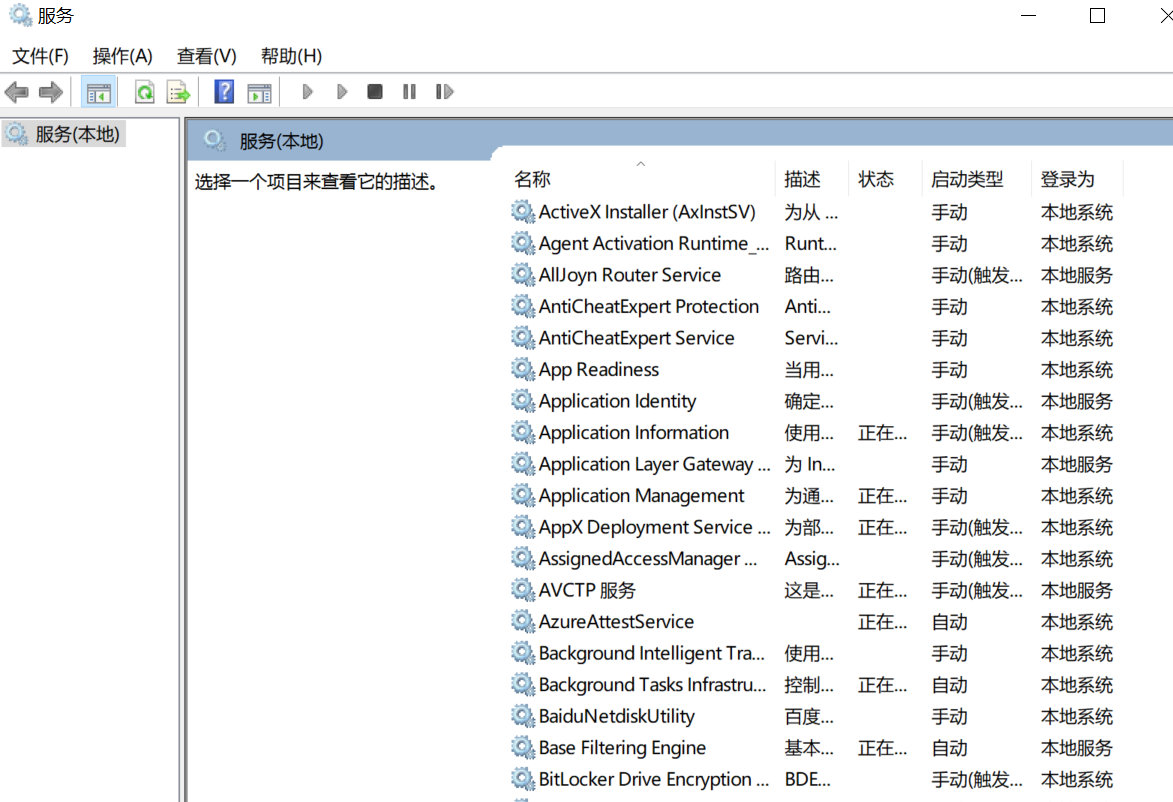Viewport: 1173px width, 802px height.
Task: Go back with the left arrow toolbar icon
Action: point(16,92)
